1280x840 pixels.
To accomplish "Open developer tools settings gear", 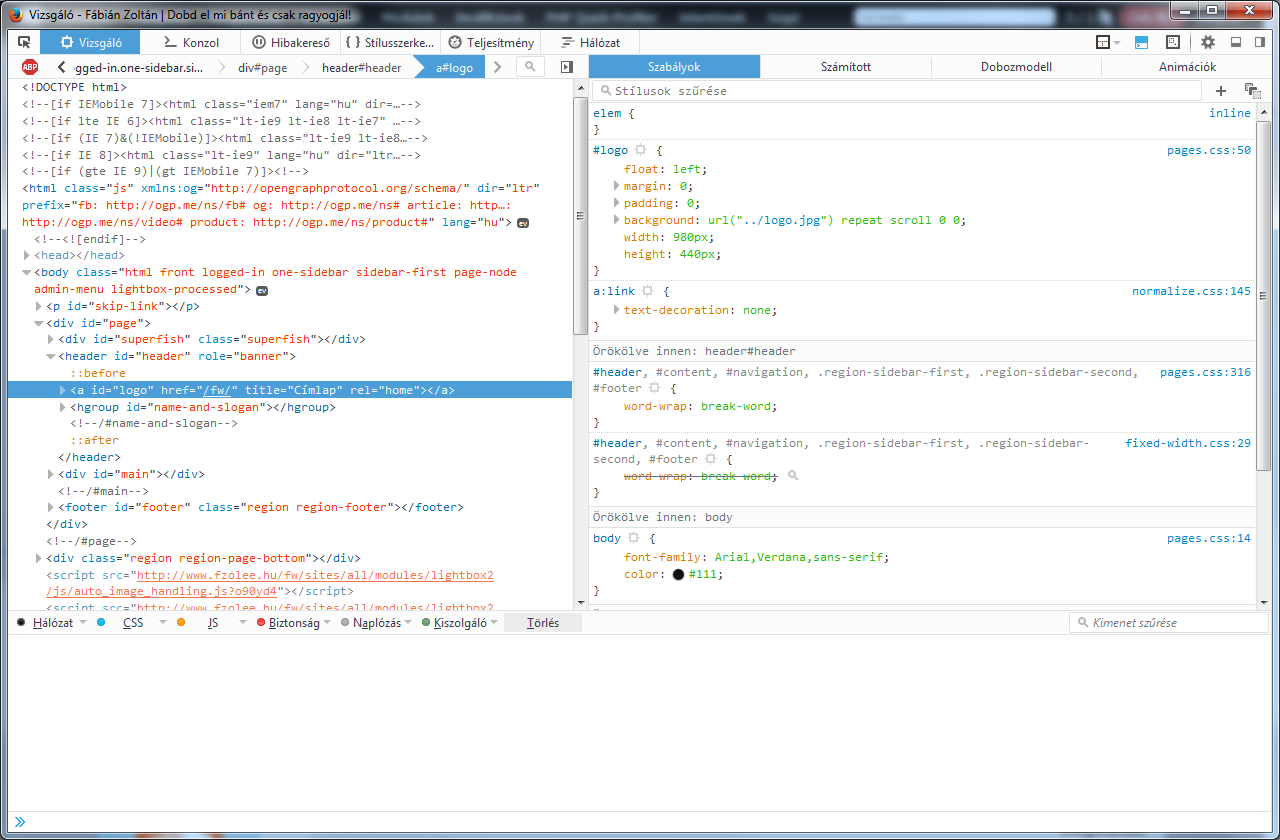I will (x=1208, y=42).
